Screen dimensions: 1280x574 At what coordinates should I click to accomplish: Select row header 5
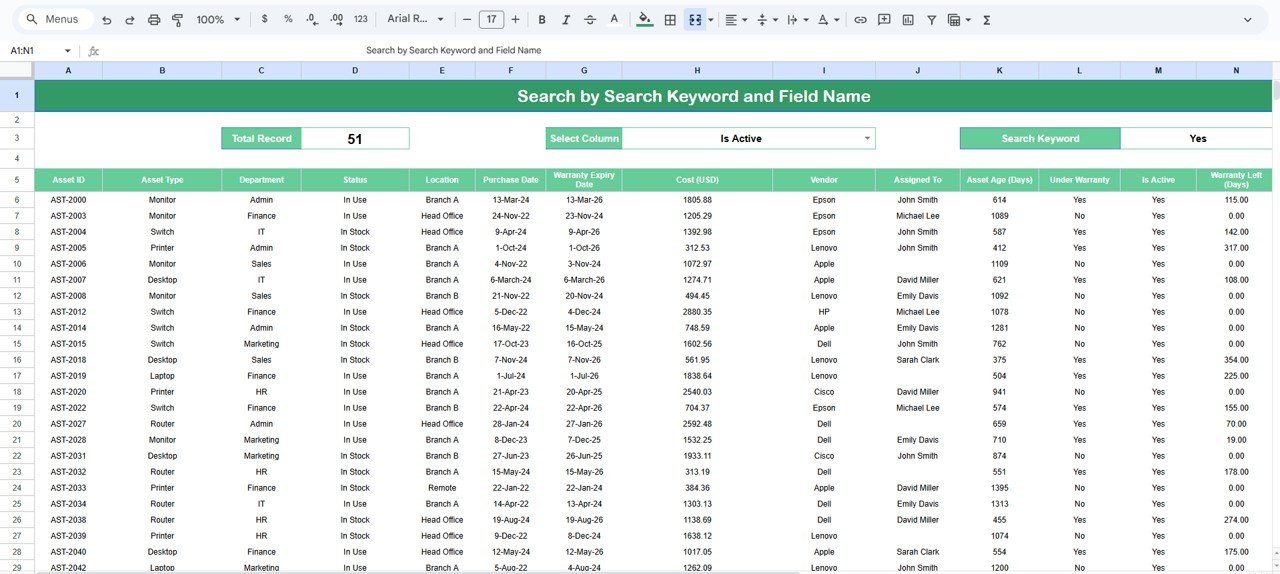pyautogui.click(x=17, y=180)
